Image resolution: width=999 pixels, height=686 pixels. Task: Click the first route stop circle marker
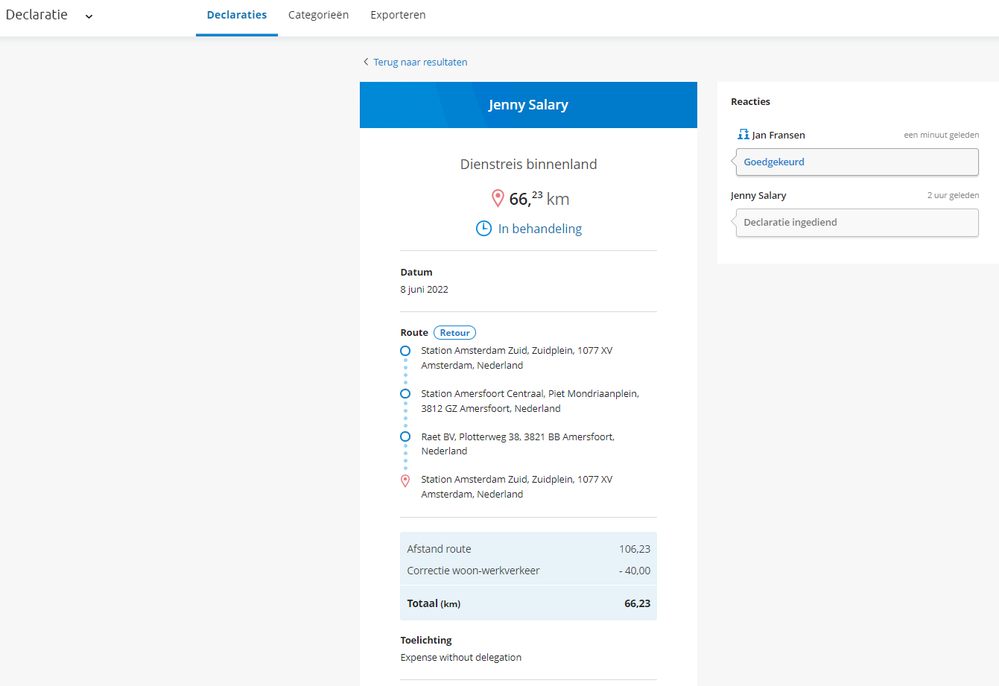coord(405,351)
